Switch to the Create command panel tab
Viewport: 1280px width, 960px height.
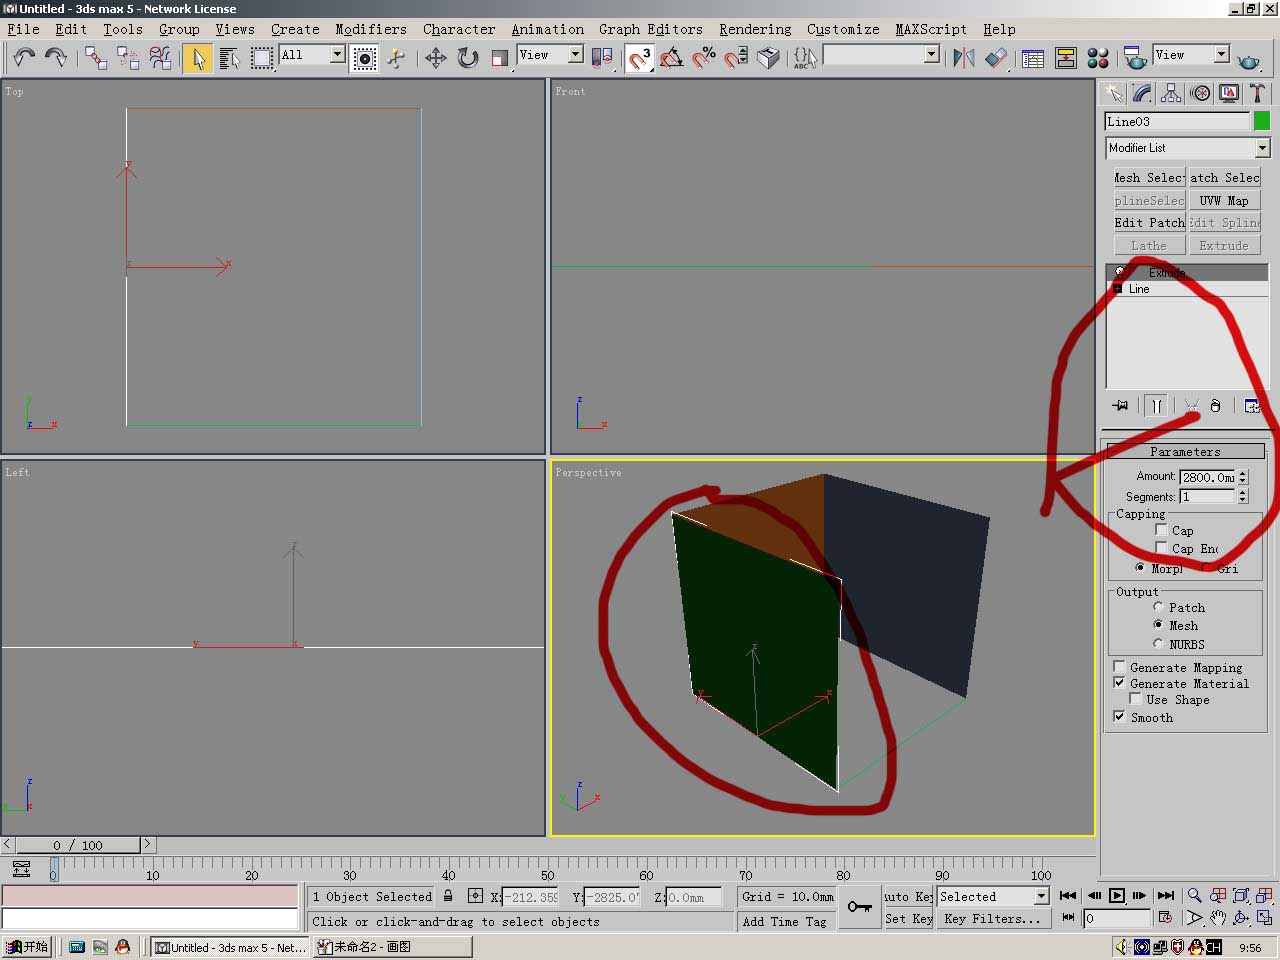coord(1113,94)
